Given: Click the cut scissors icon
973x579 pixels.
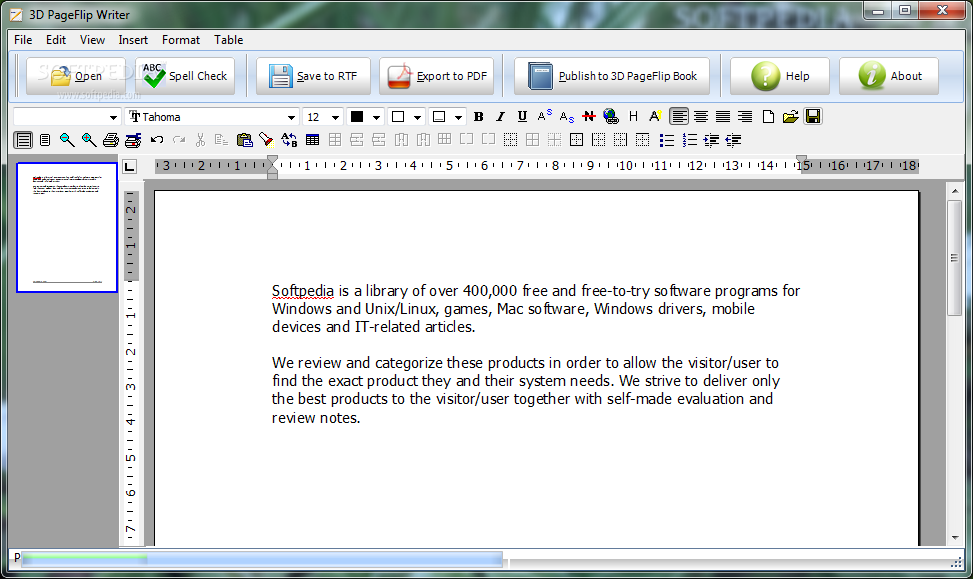Looking at the screenshot, I should coord(200,140).
